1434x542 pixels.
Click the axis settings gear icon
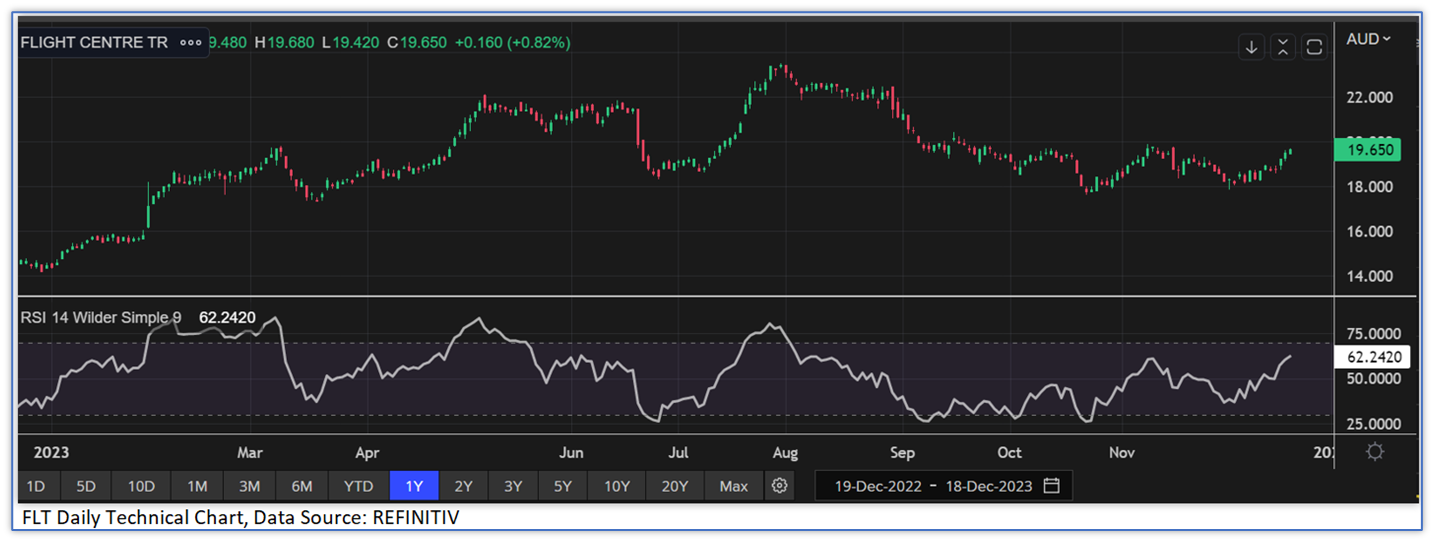[1375, 452]
